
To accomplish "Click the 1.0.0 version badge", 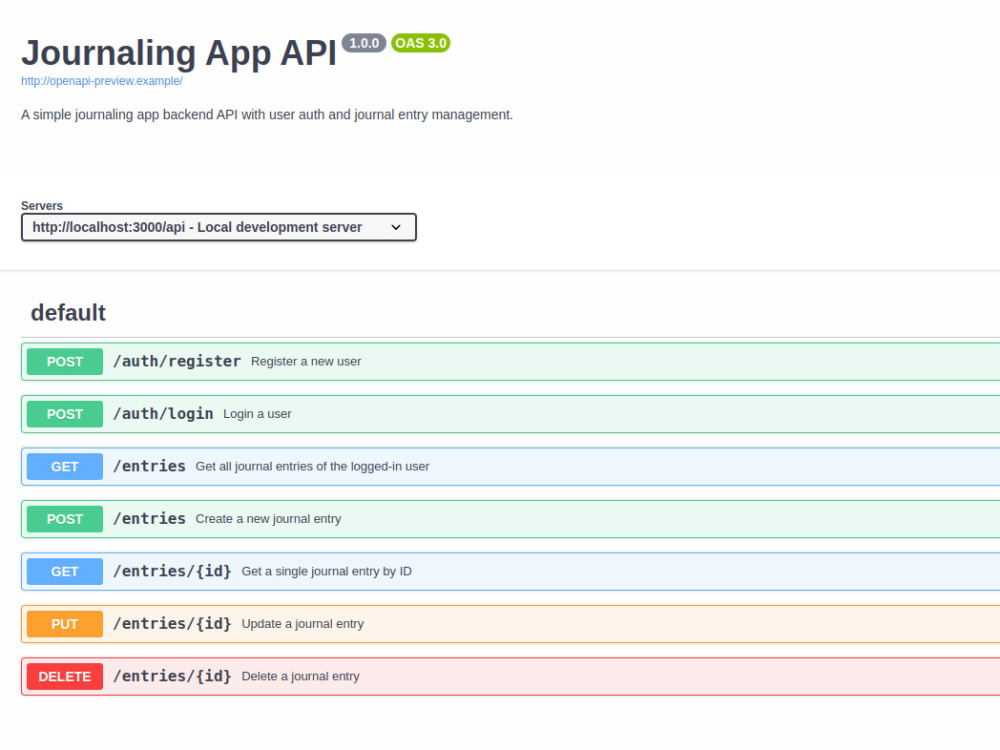I will point(364,43).
